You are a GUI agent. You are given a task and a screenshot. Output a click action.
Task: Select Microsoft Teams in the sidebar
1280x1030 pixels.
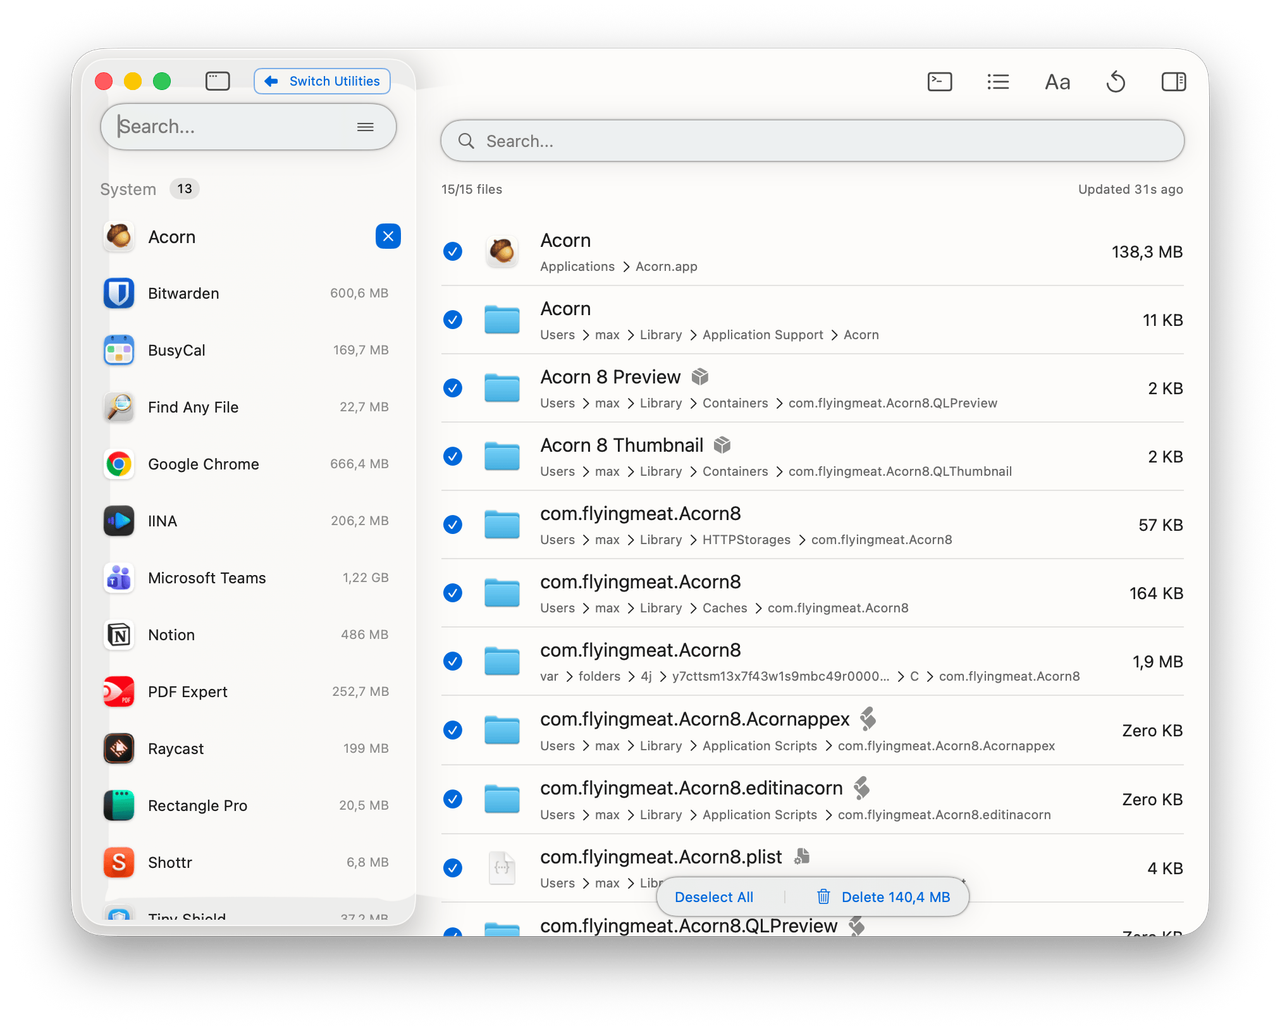pos(248,578)
